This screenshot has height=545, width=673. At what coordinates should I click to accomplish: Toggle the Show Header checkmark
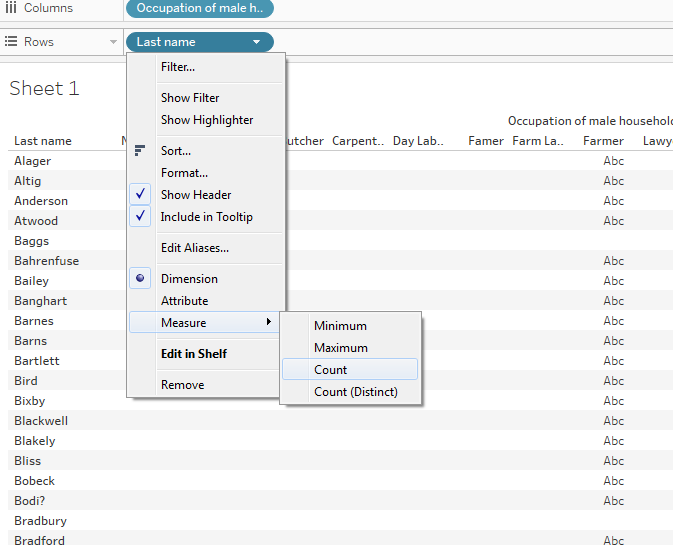click(x=141, y=195)
